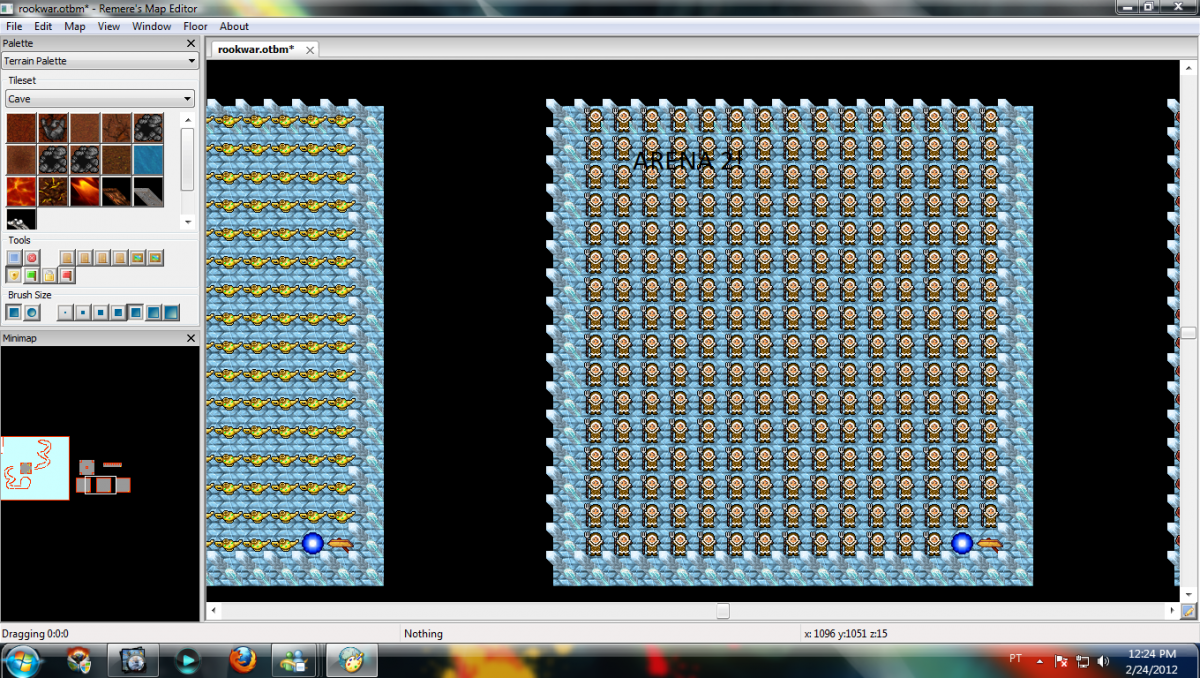Open the Edit menu

(43, 26)
